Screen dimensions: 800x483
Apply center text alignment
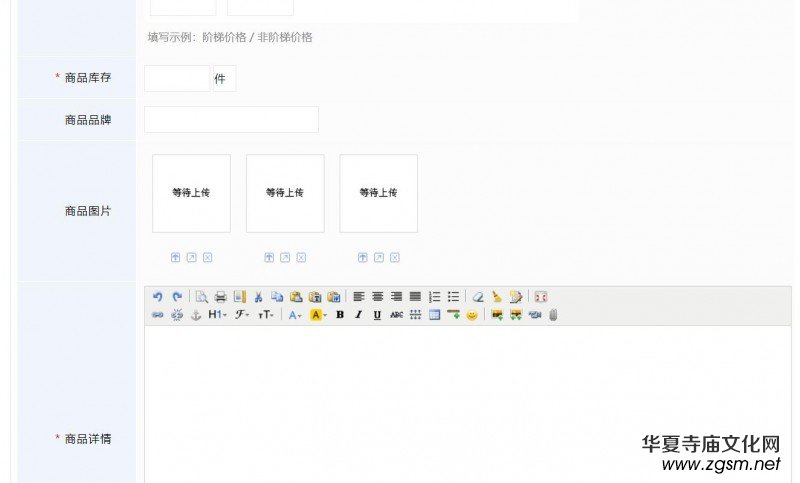[378, 297]
